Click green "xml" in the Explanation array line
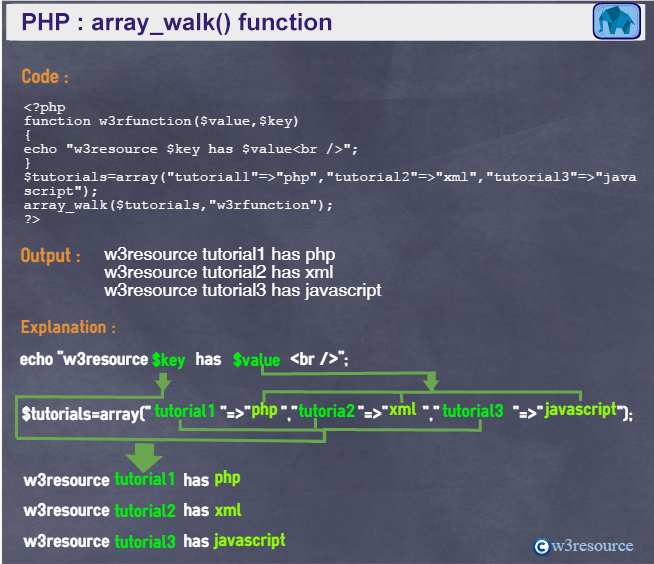Image resolution: width=654 pixels, height=564 pixels. [402, 409]
